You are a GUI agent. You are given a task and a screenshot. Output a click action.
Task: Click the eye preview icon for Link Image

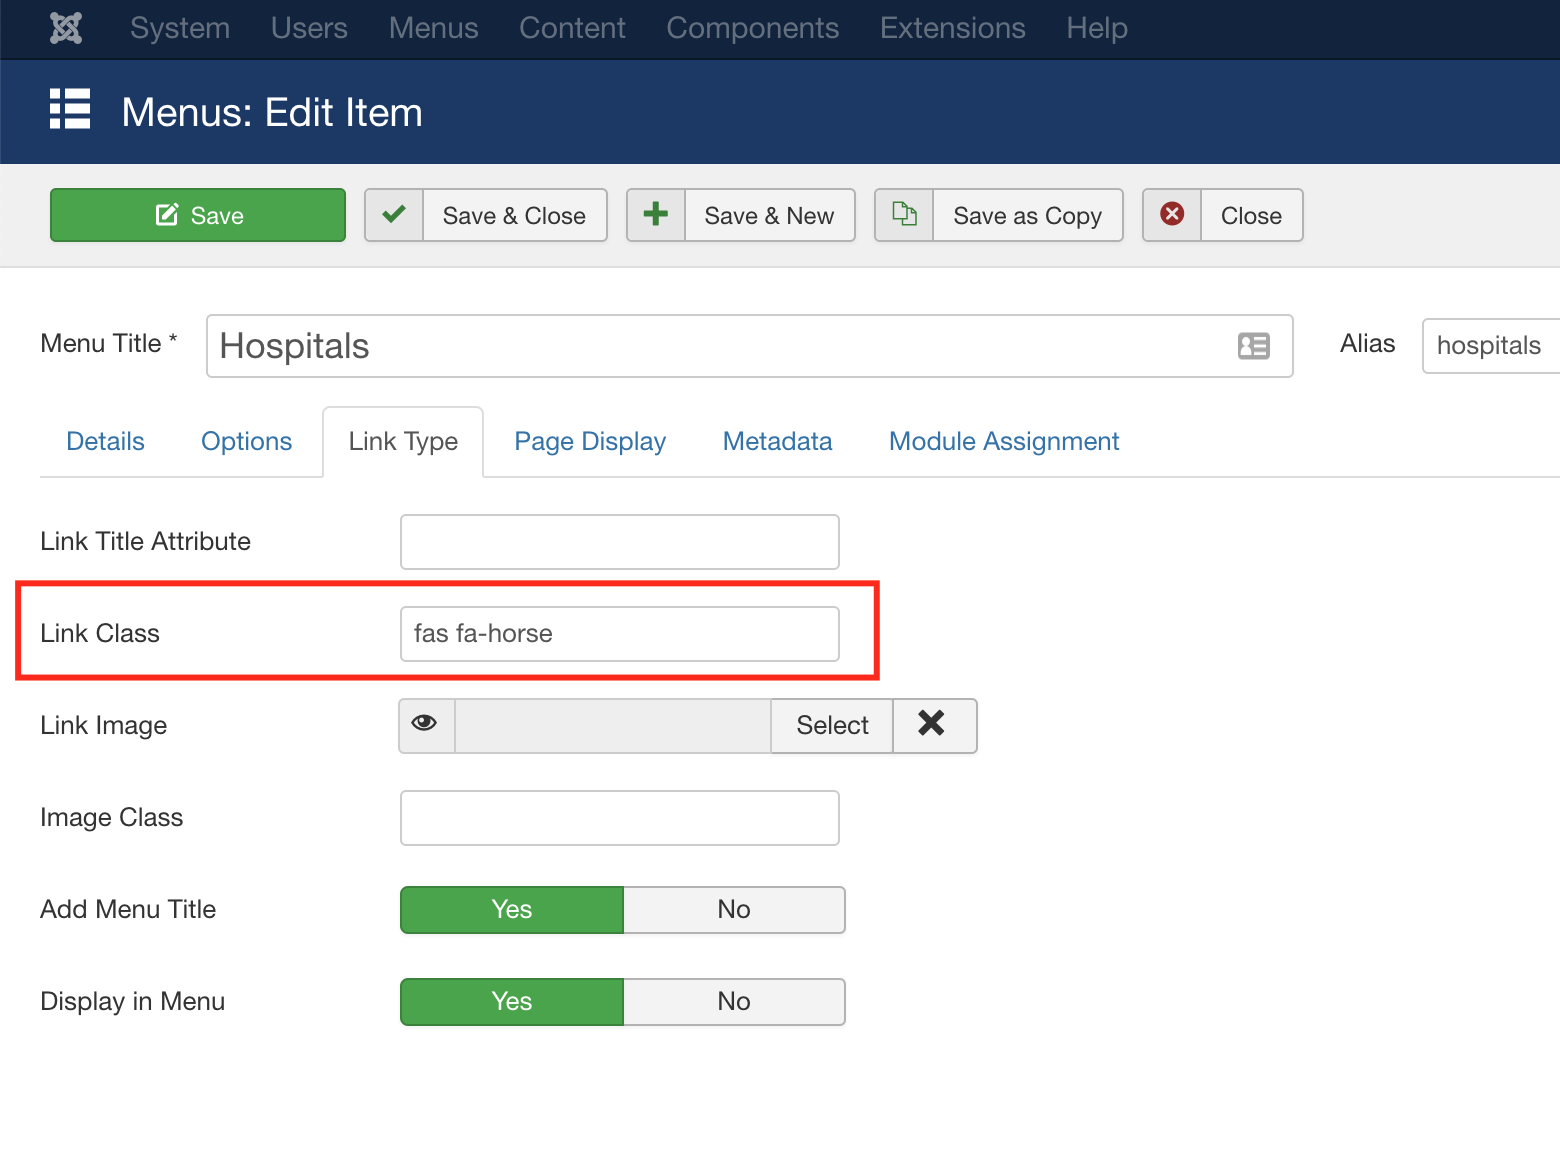[x=425, y=725]
